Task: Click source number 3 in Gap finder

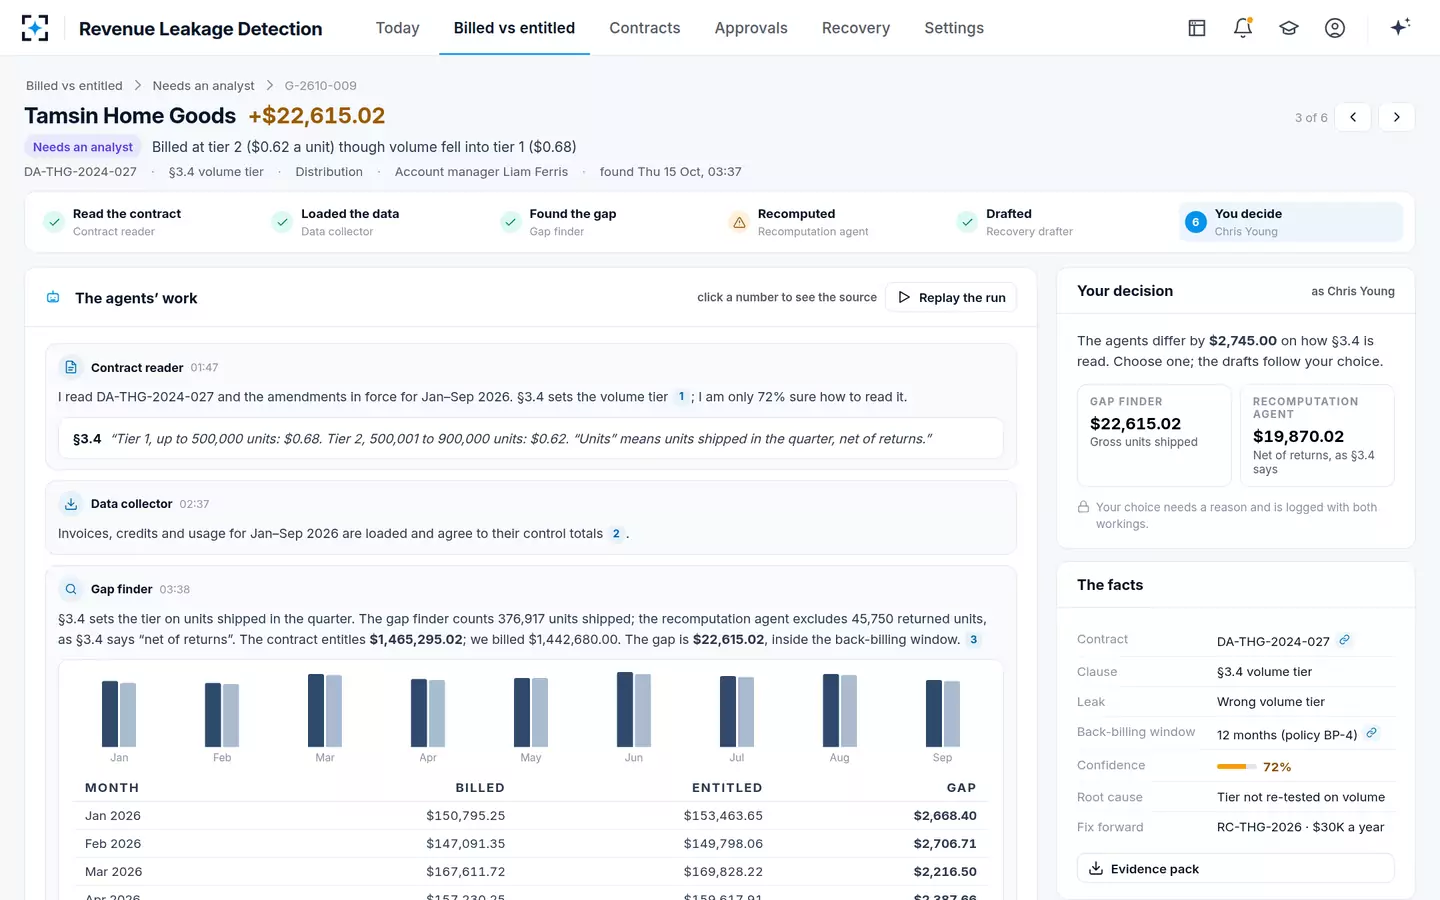Action: [973, 640]
